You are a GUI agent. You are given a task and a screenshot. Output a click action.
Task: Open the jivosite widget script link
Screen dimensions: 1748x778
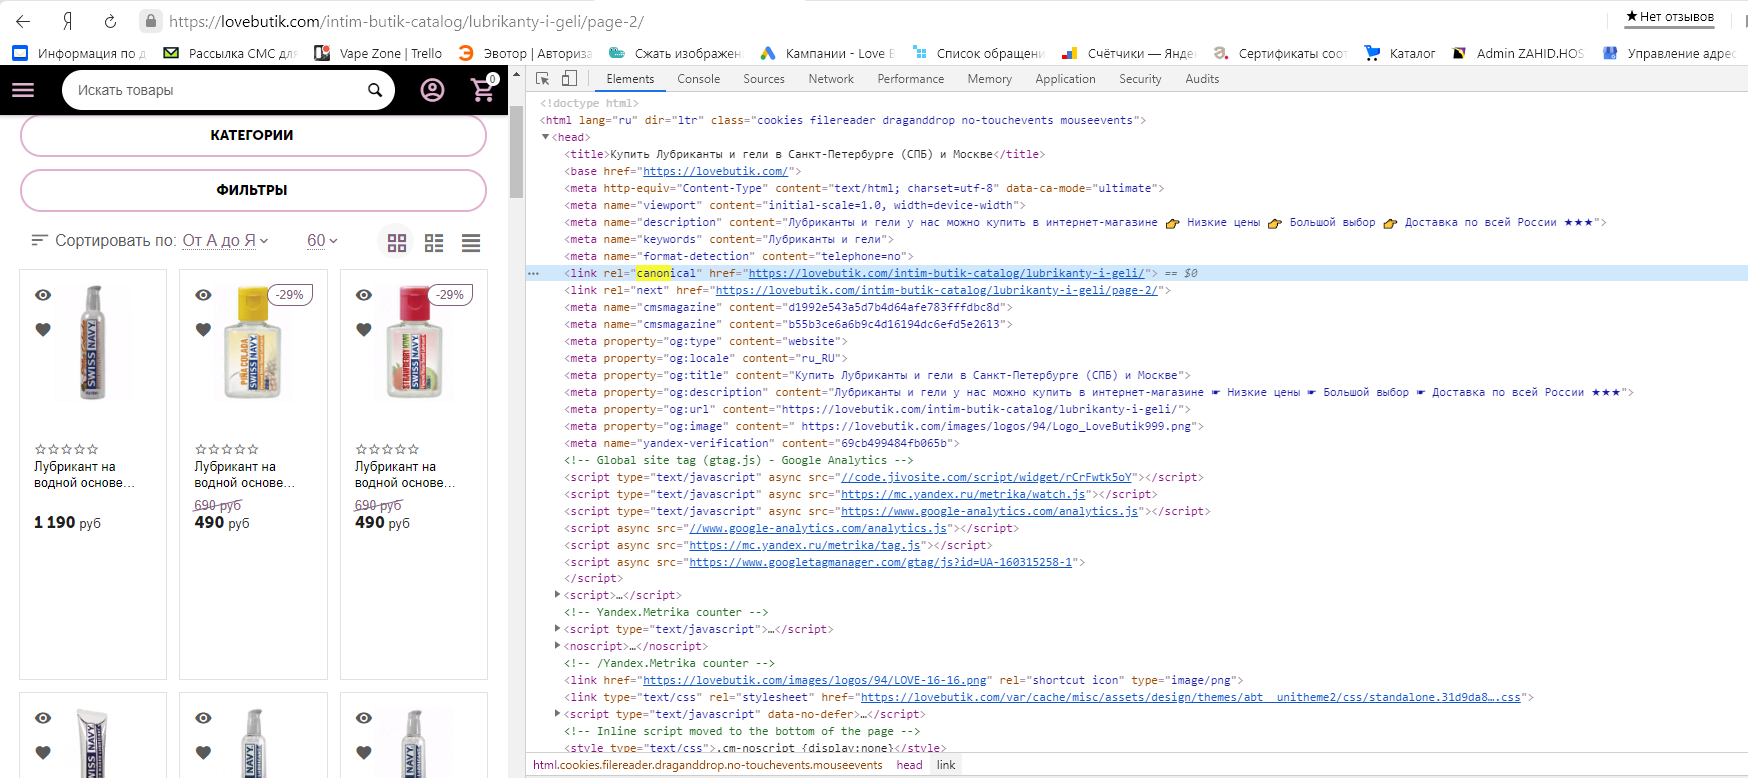click(x=986, y=477)
